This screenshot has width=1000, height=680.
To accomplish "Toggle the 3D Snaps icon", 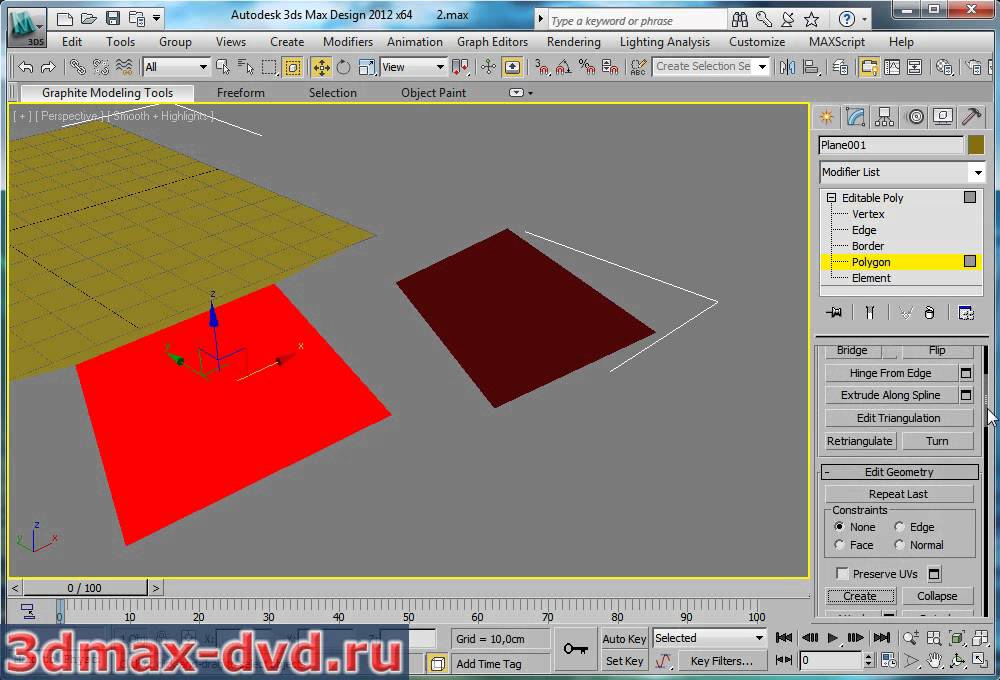I will pyautogui.click(x=542, y=66).
